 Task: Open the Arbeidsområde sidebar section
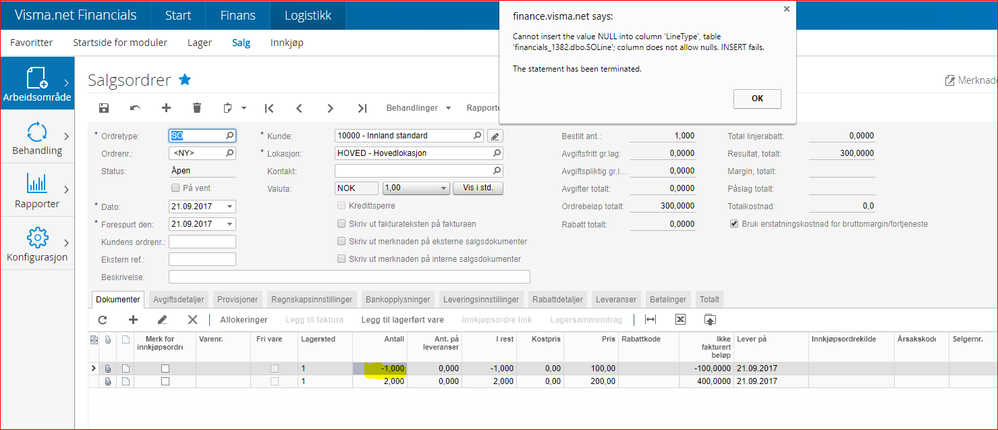click(37, 84)
